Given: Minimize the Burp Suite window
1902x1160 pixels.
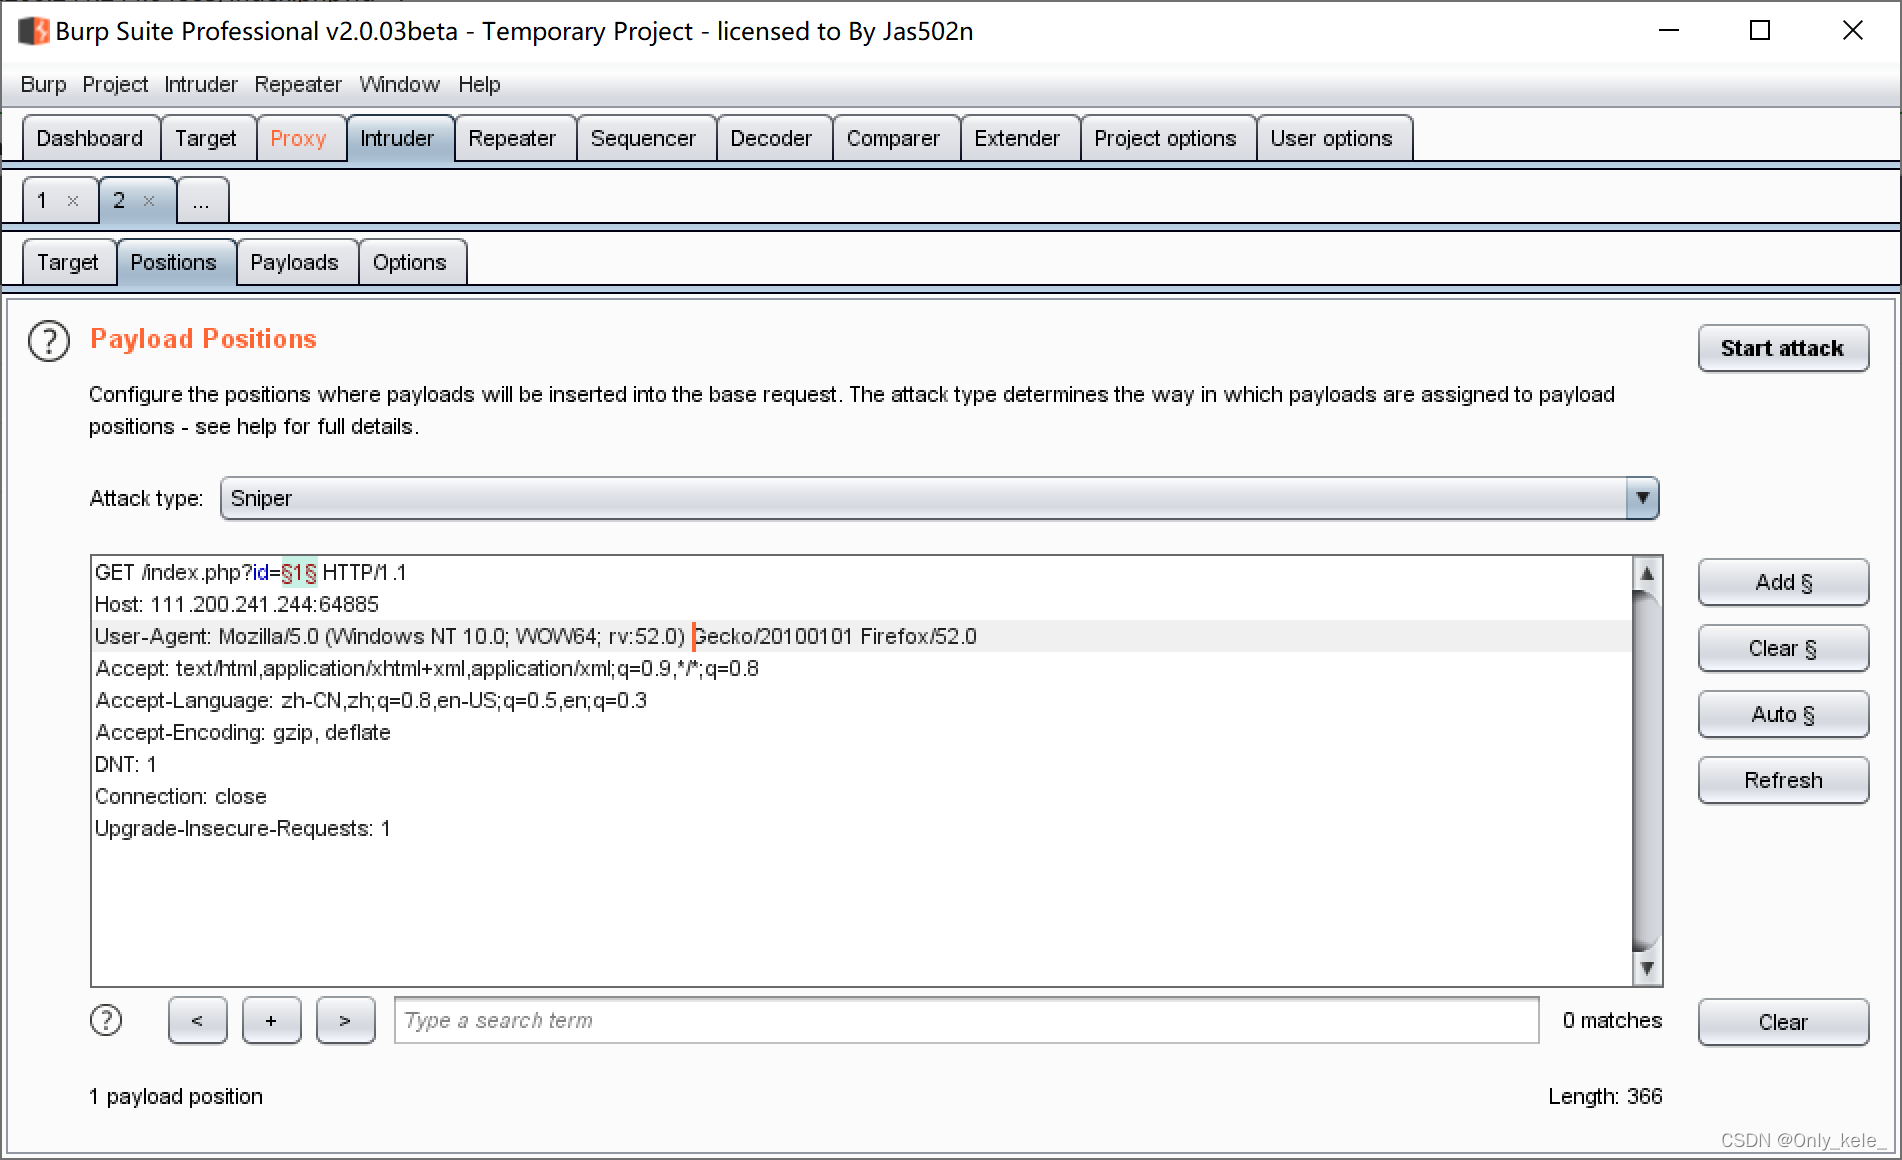Looking at the screenshot, I should click(x=1669, y=31).
